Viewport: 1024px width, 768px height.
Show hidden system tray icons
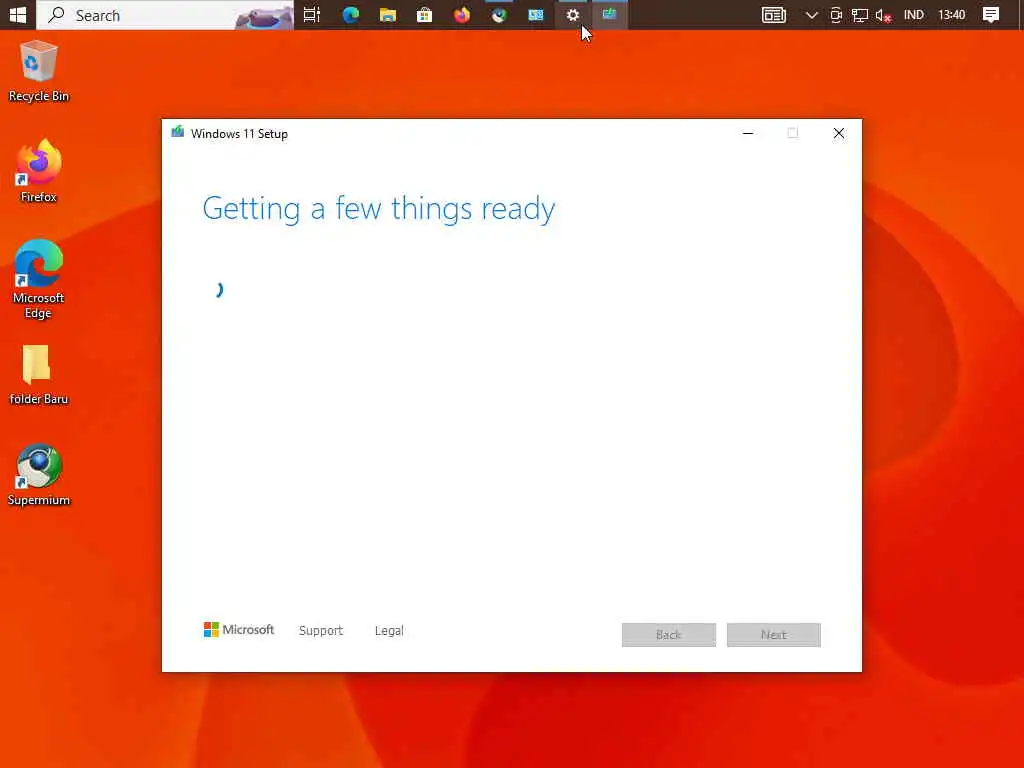point(811,15)
